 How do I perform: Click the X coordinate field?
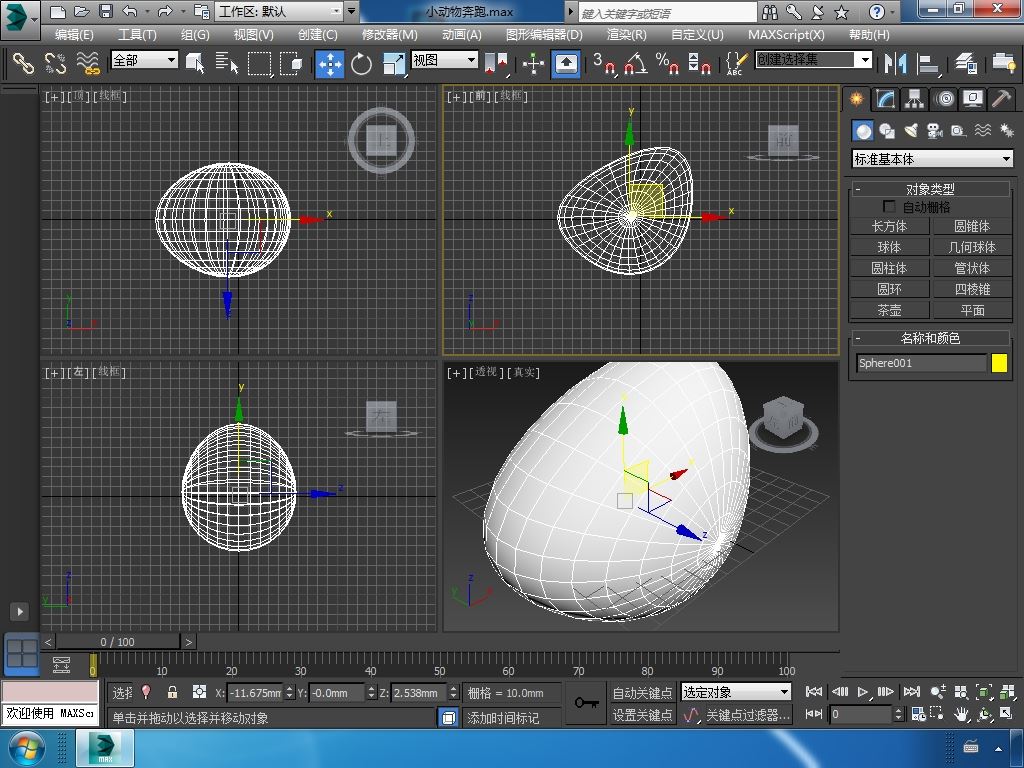[x=255, y=692]
